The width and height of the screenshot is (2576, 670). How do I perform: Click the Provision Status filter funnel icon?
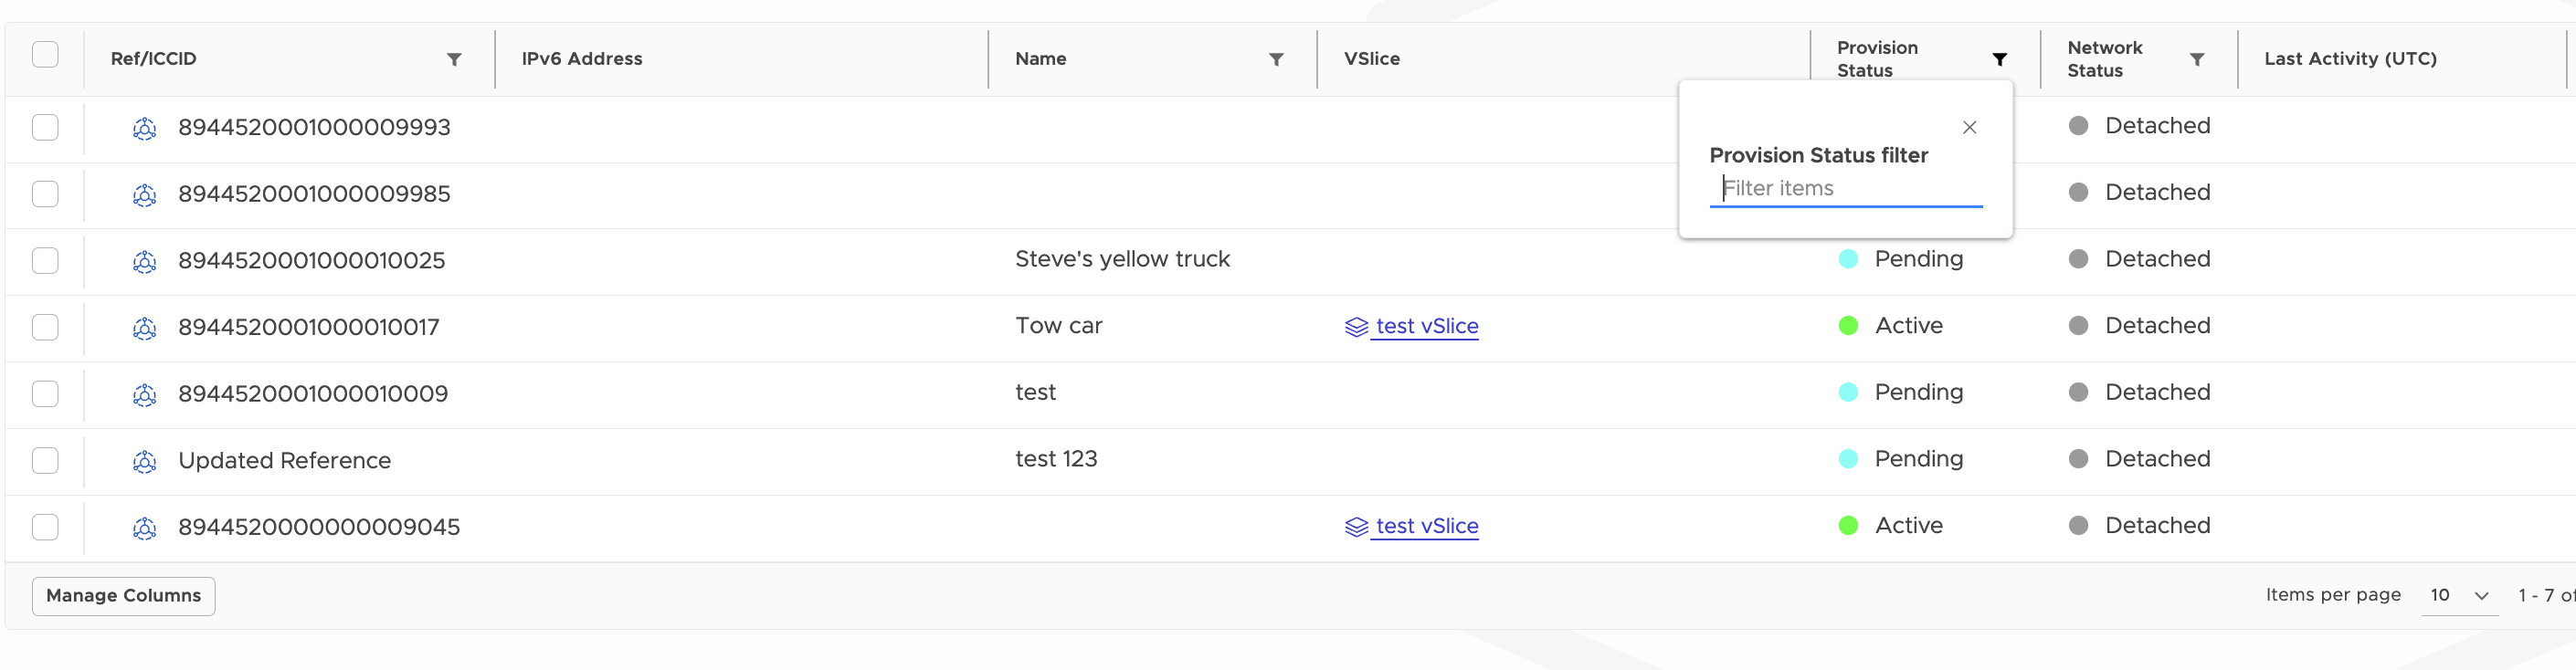(1999, 60)
